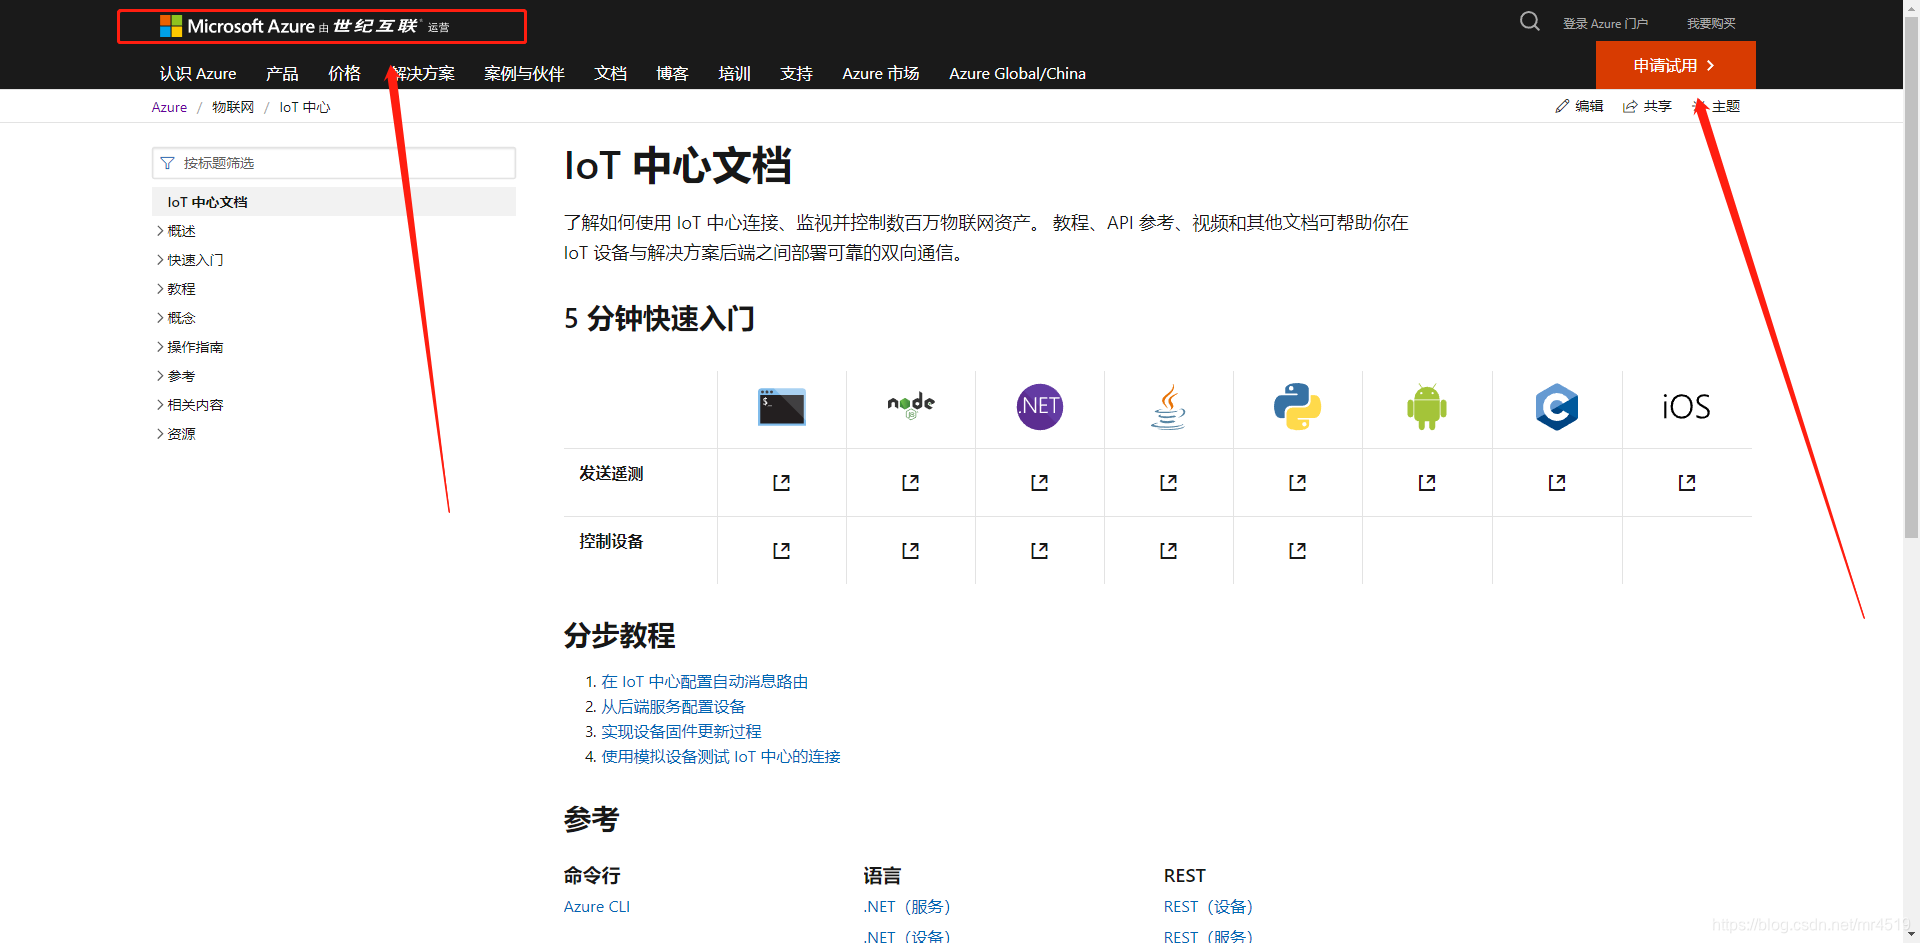Open the 培训 menu item
Screen dimensions: 1920x943
click(x=734, y=73)
